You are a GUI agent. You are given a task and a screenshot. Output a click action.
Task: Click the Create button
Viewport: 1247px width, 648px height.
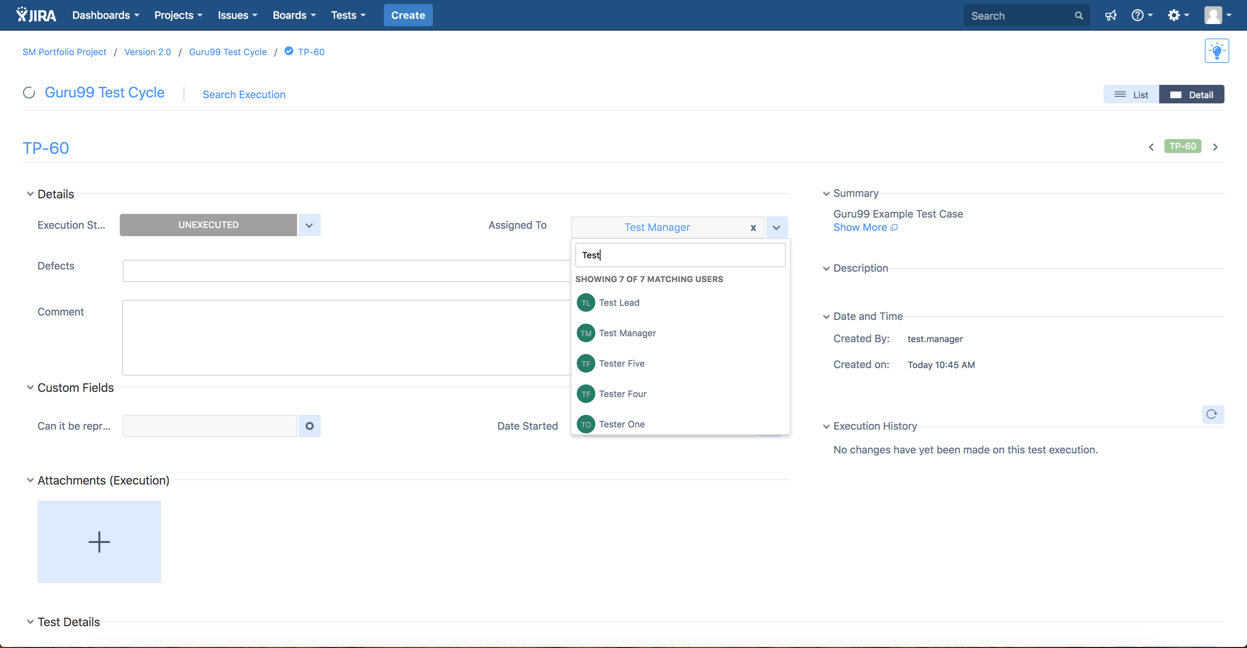[408, 16]
